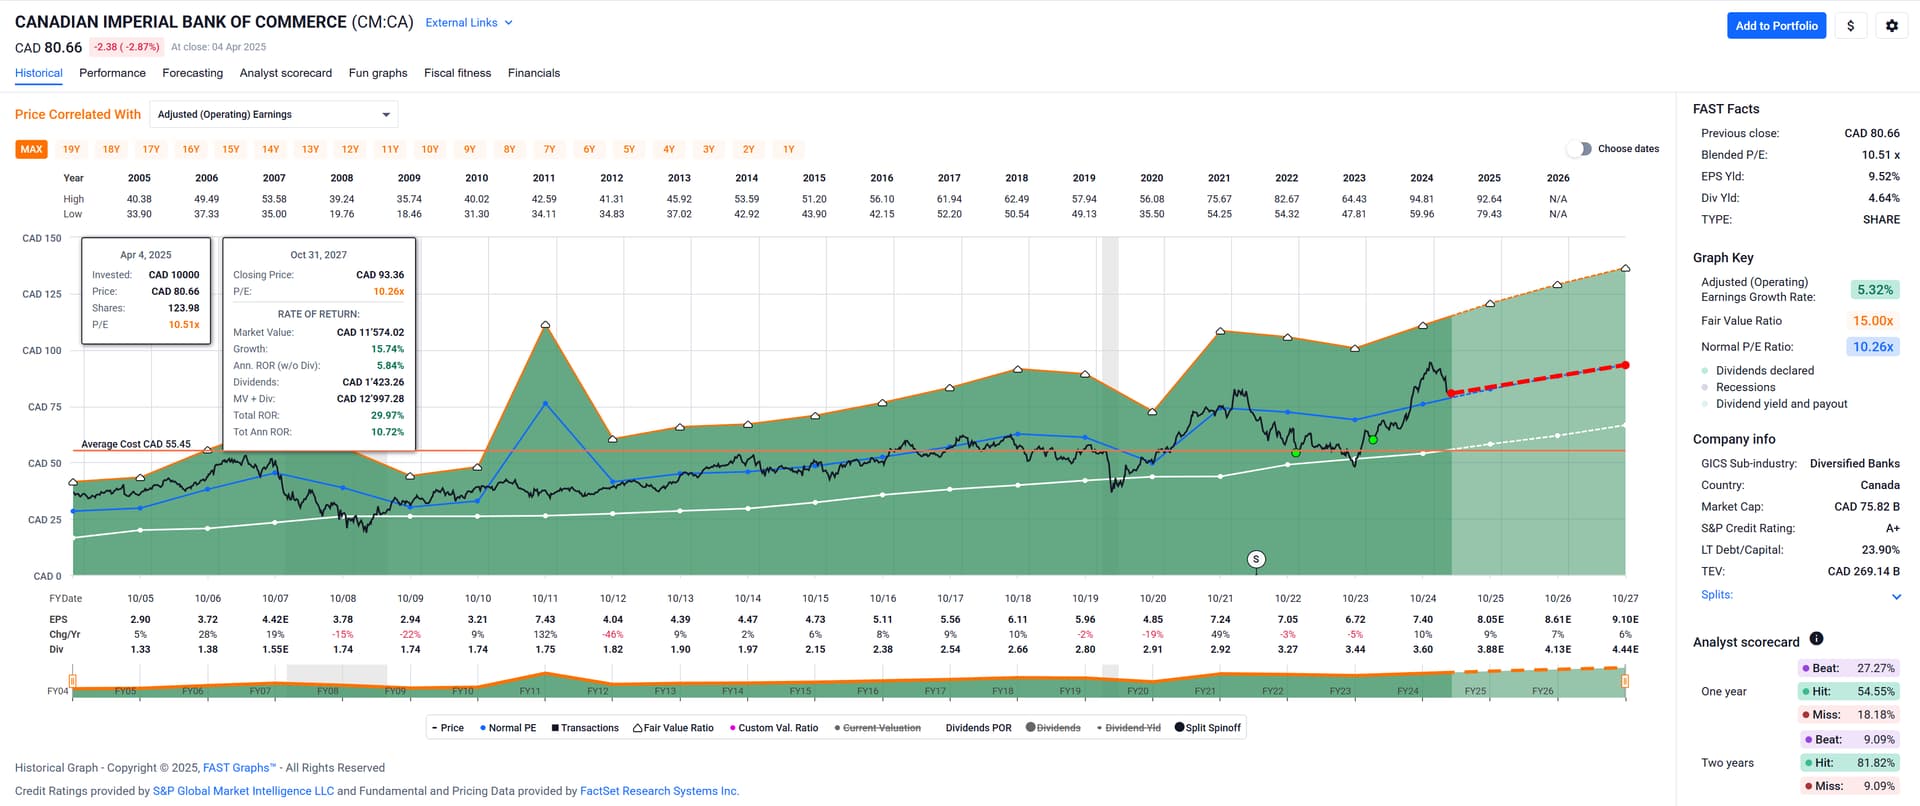Open the Performance tab

(112, 73)
